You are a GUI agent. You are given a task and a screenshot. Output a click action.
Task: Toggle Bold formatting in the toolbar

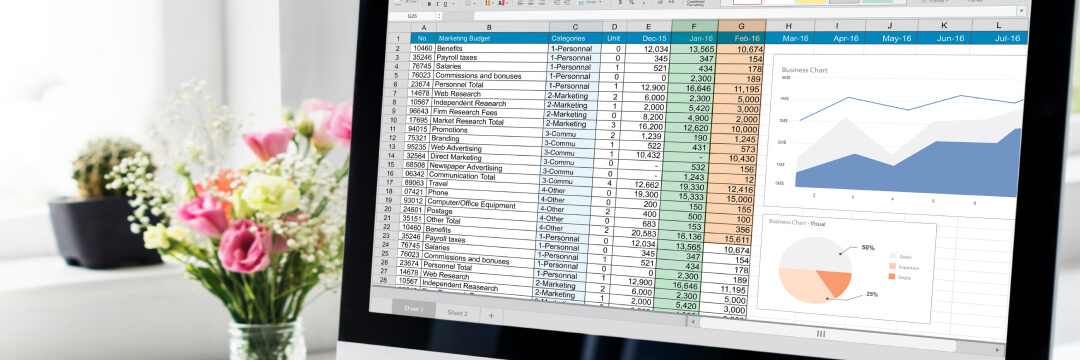tap(429, 3)
